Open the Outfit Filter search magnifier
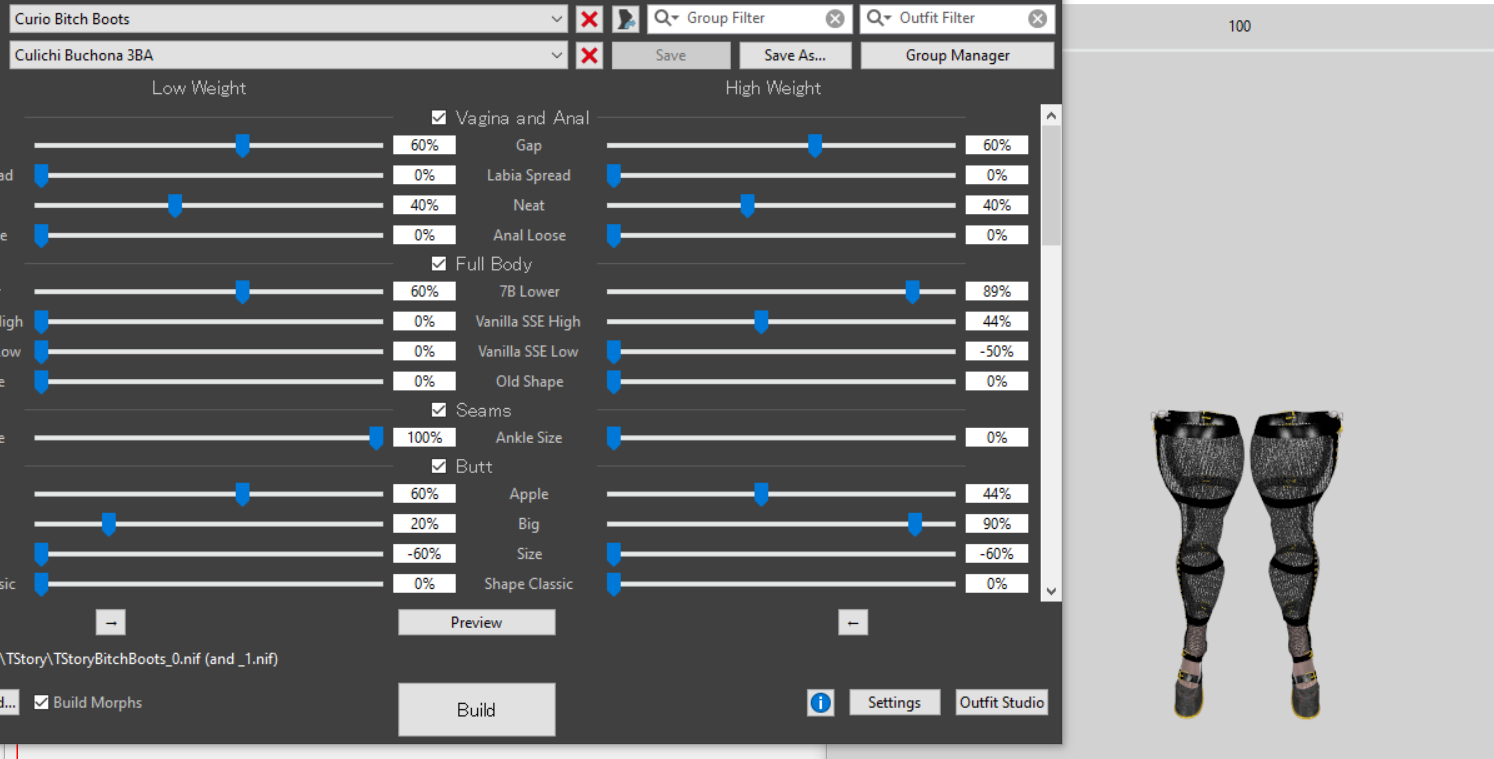1494x759 pixels. [878, 18]
